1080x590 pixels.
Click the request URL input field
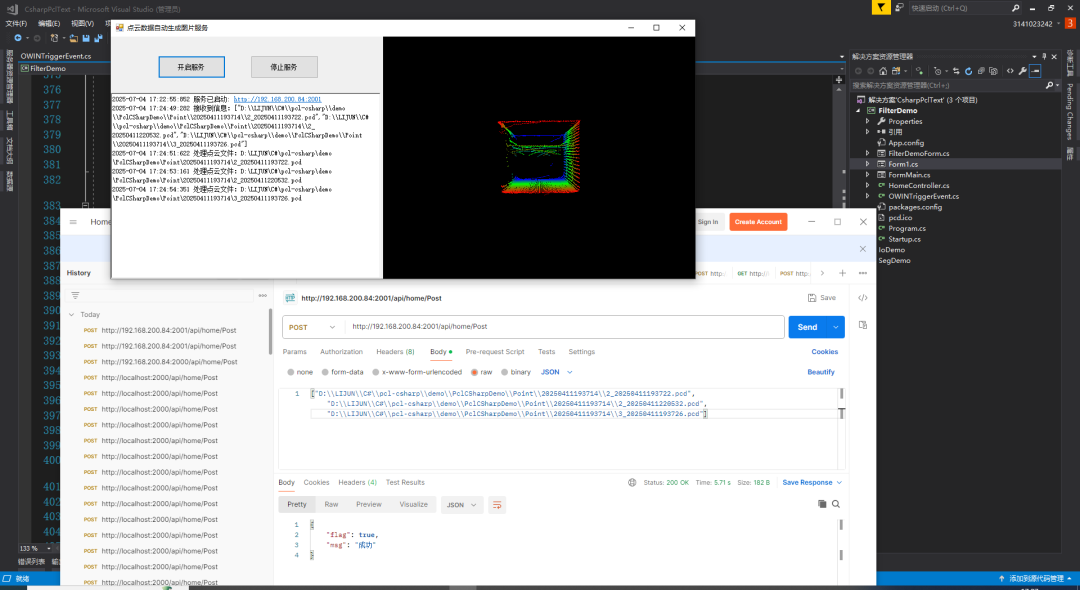point(560,327)
